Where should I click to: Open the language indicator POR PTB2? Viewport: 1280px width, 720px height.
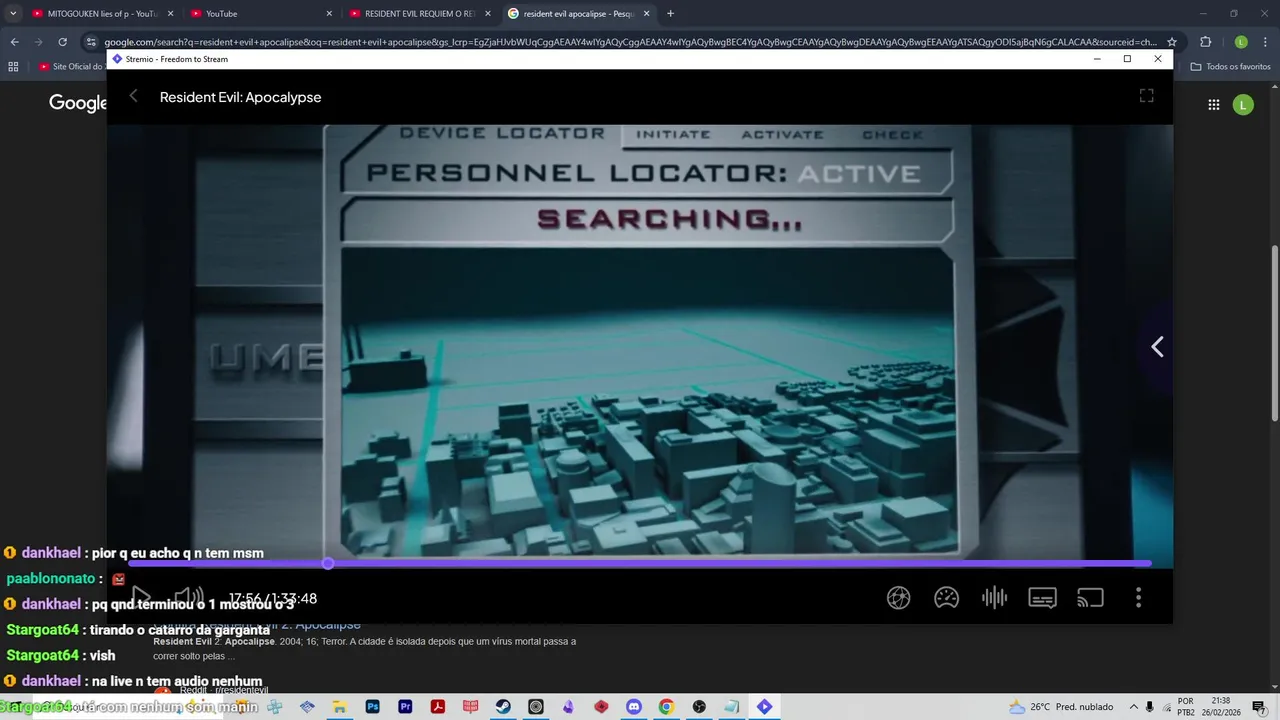(x=1186, y=707)
